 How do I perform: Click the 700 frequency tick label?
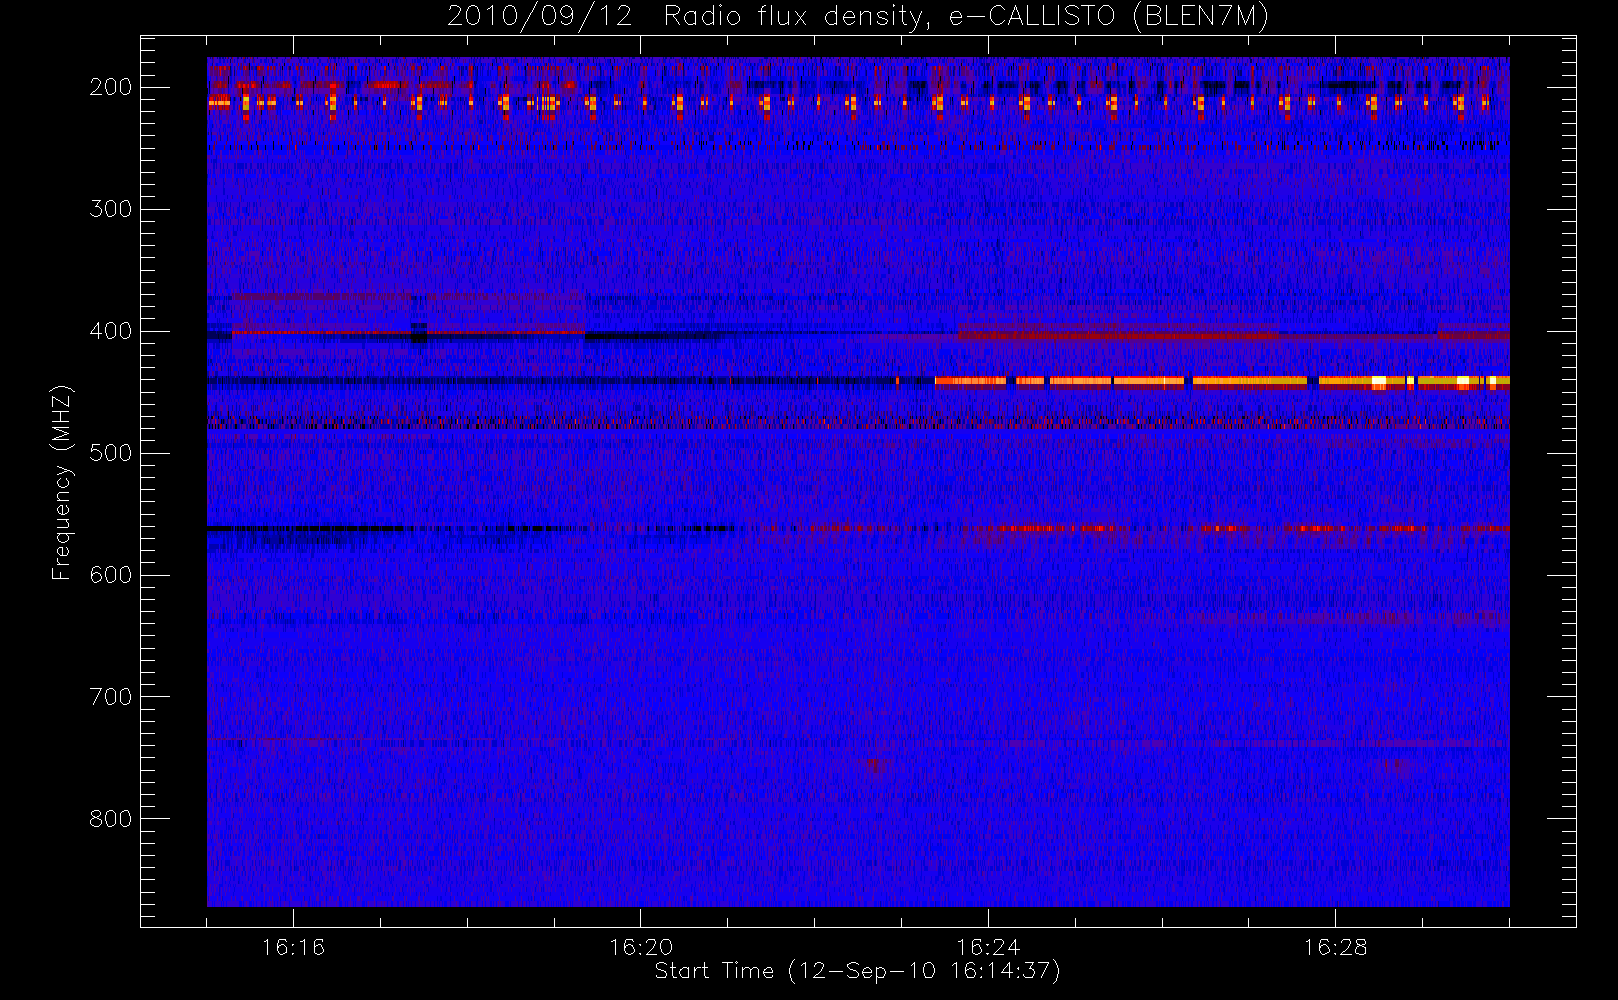[111, 697]
